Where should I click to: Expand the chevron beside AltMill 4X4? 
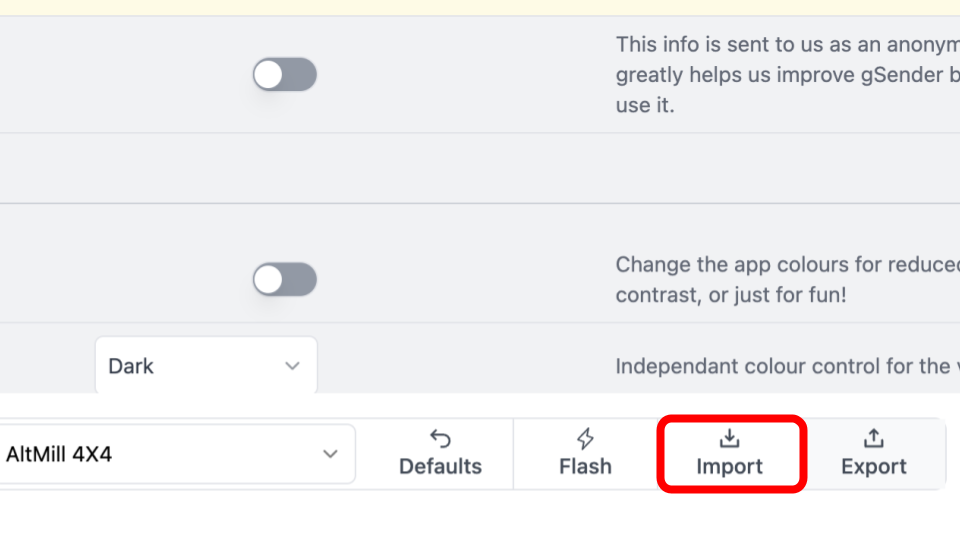pos(330,454)
